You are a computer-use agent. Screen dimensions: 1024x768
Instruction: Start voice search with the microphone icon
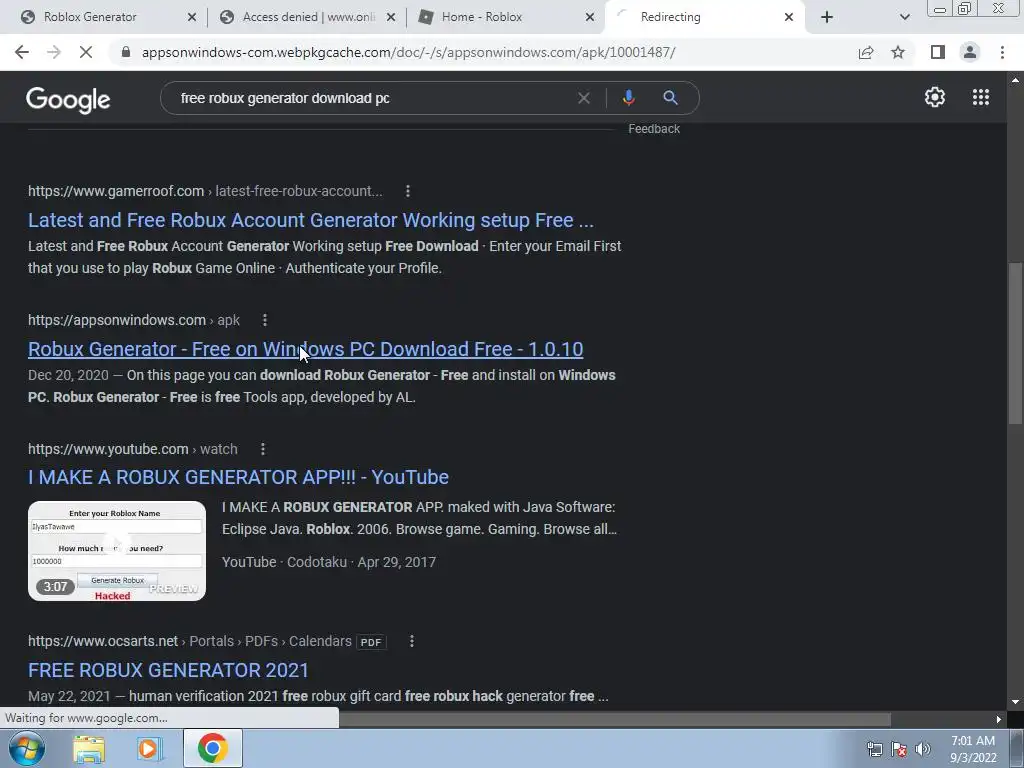[628, 98]
